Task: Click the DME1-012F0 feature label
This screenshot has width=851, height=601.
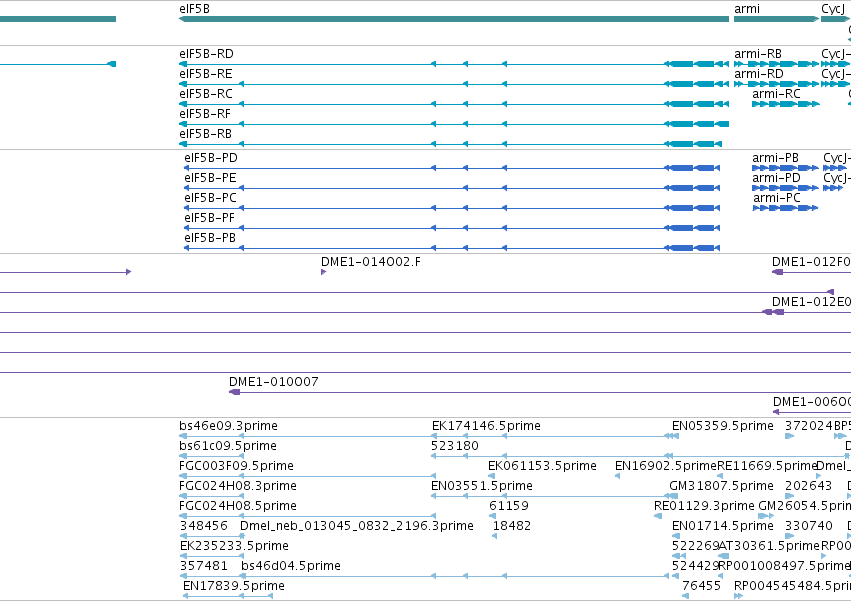Action: coord(811,262)
